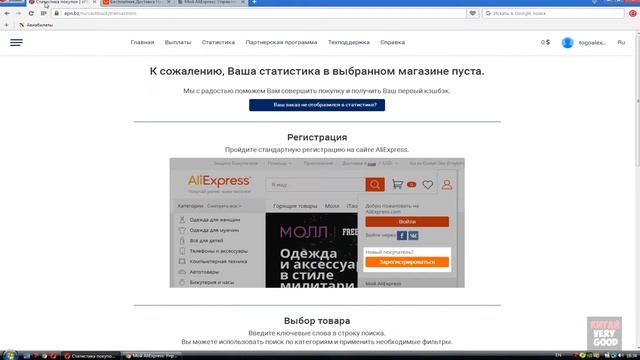Viewport: 640px width, 360px height.
Task: Click the taskbar clock
Action: [x=633, y=356]
